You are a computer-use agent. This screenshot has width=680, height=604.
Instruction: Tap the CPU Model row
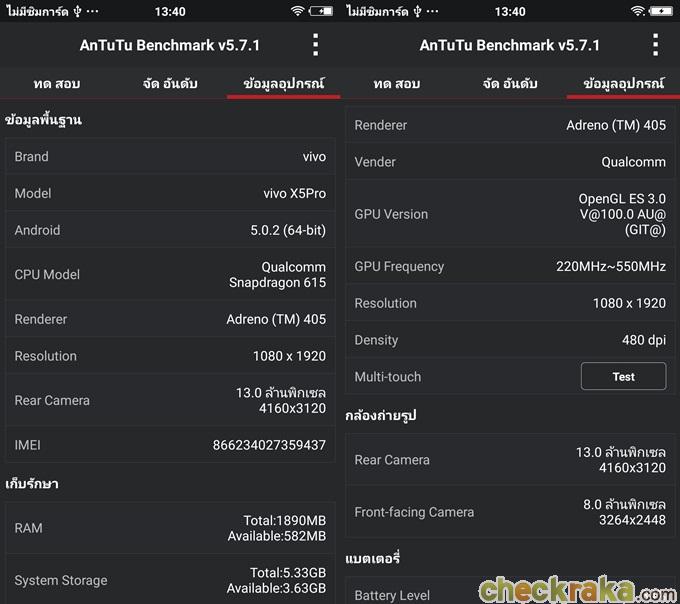pyautogui.click(x=170, y=274)
